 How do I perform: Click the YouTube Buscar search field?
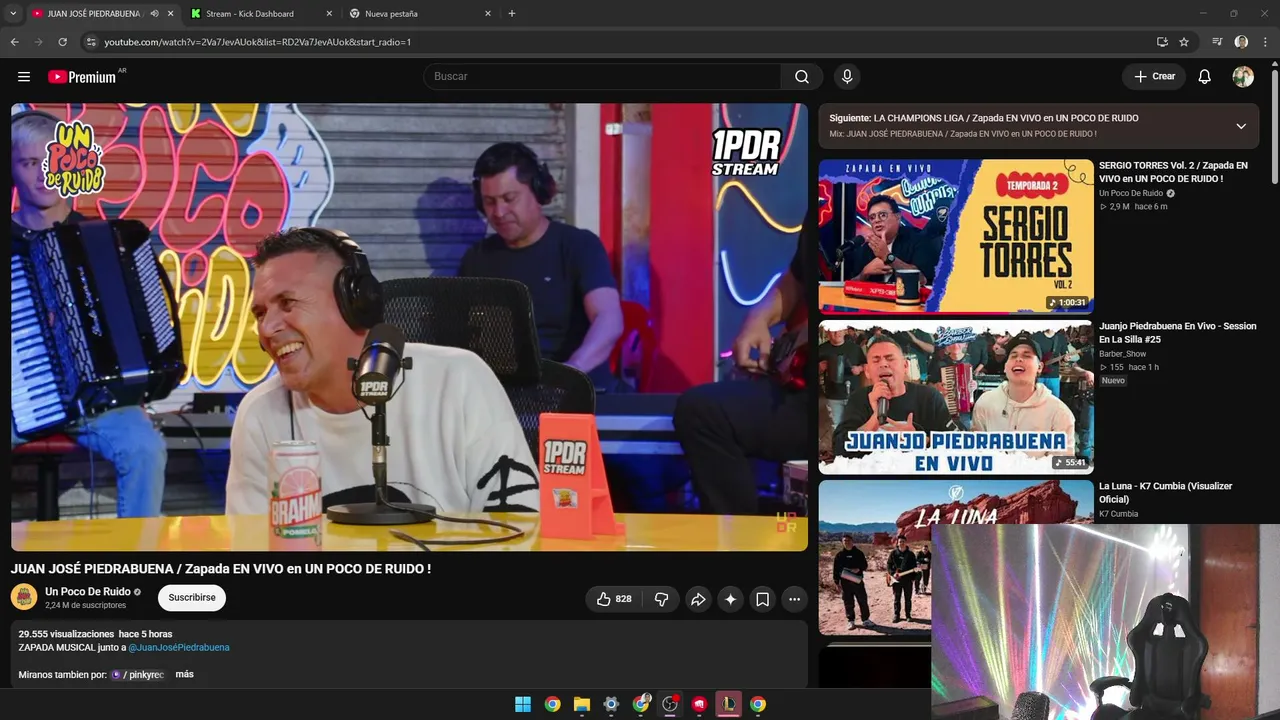602,77
